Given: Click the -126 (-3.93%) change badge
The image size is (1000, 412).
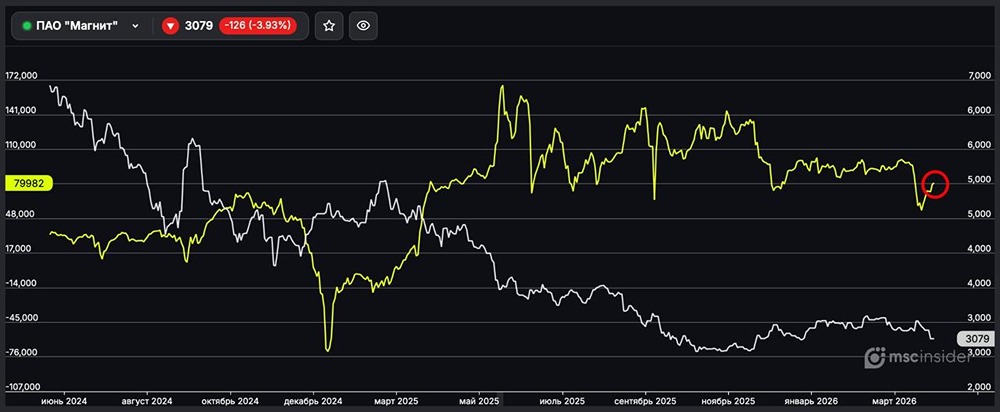Looking at the screenshot, I should [x=258, y=26].
